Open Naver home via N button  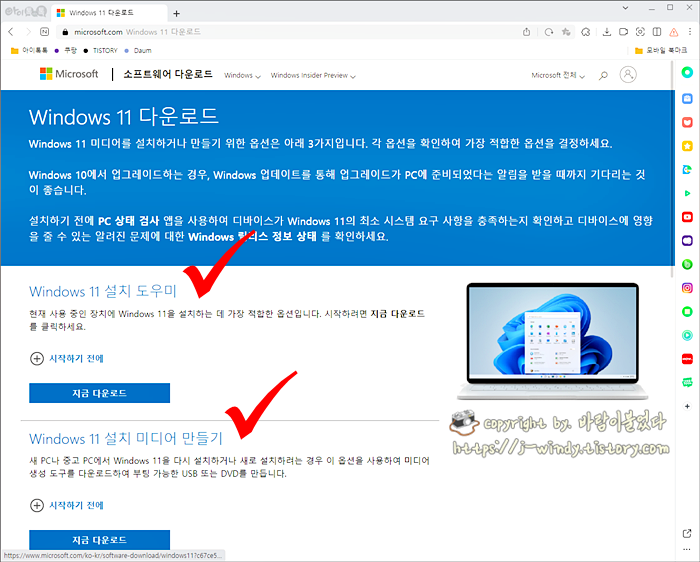coord(45,32)
